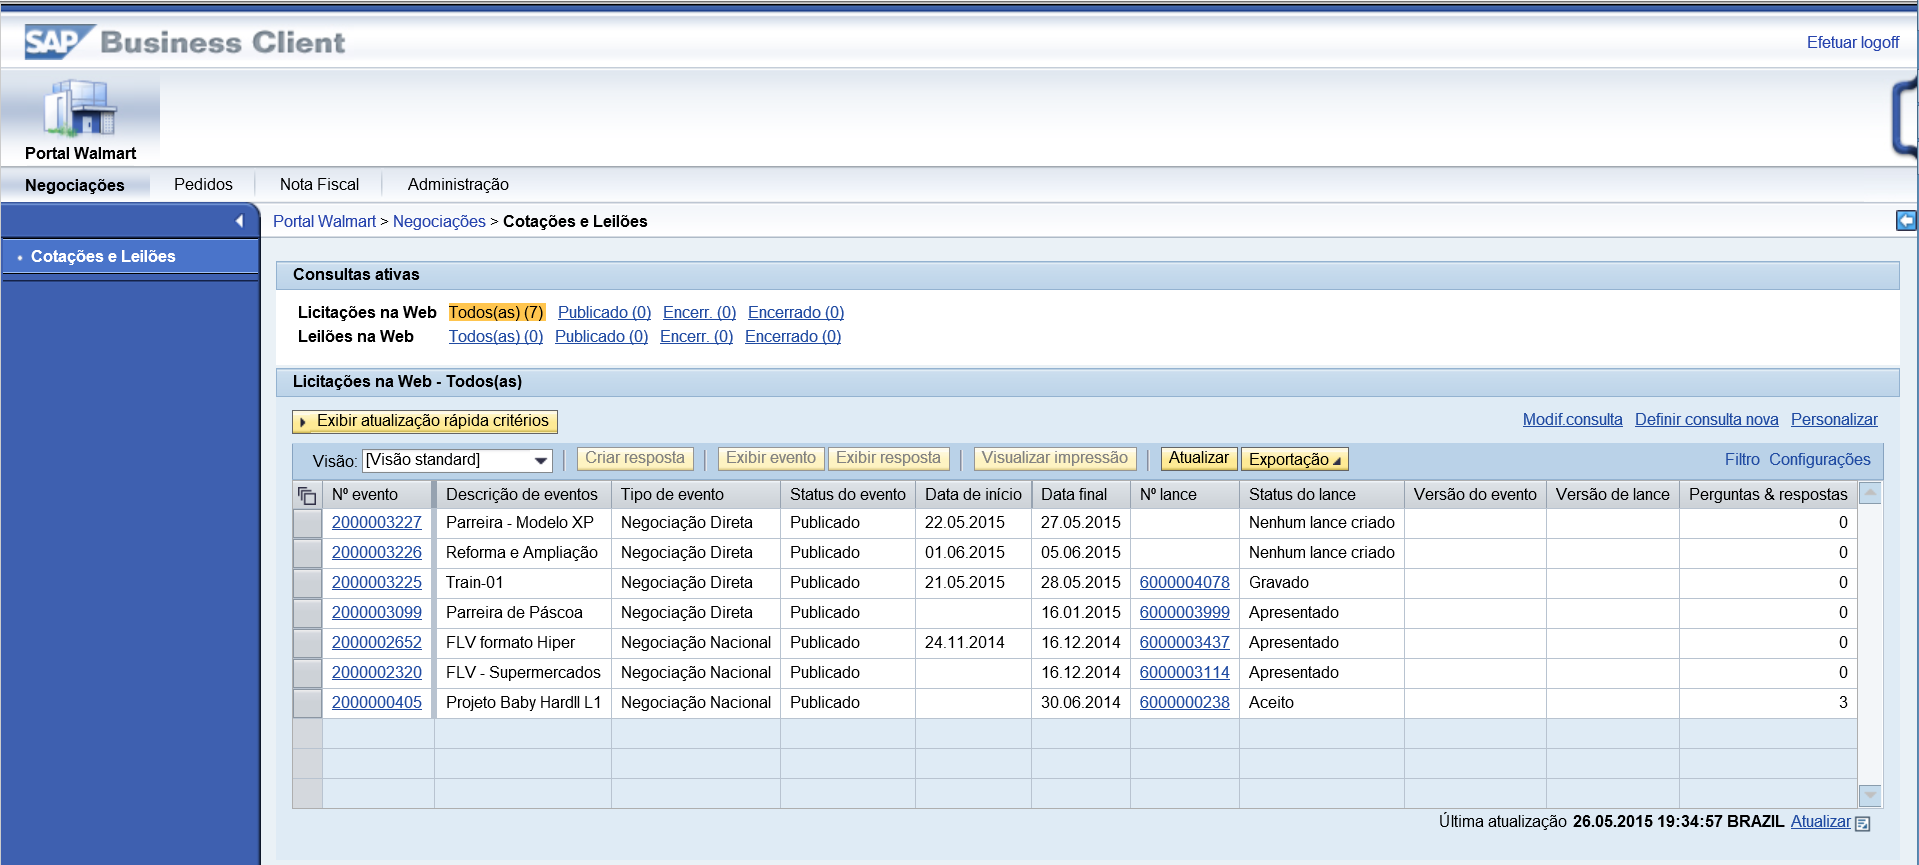The width and height of the screenshot is (1919, 865).
Task: Collapse the left navigation panel arrow
Action: pos(239,221)
